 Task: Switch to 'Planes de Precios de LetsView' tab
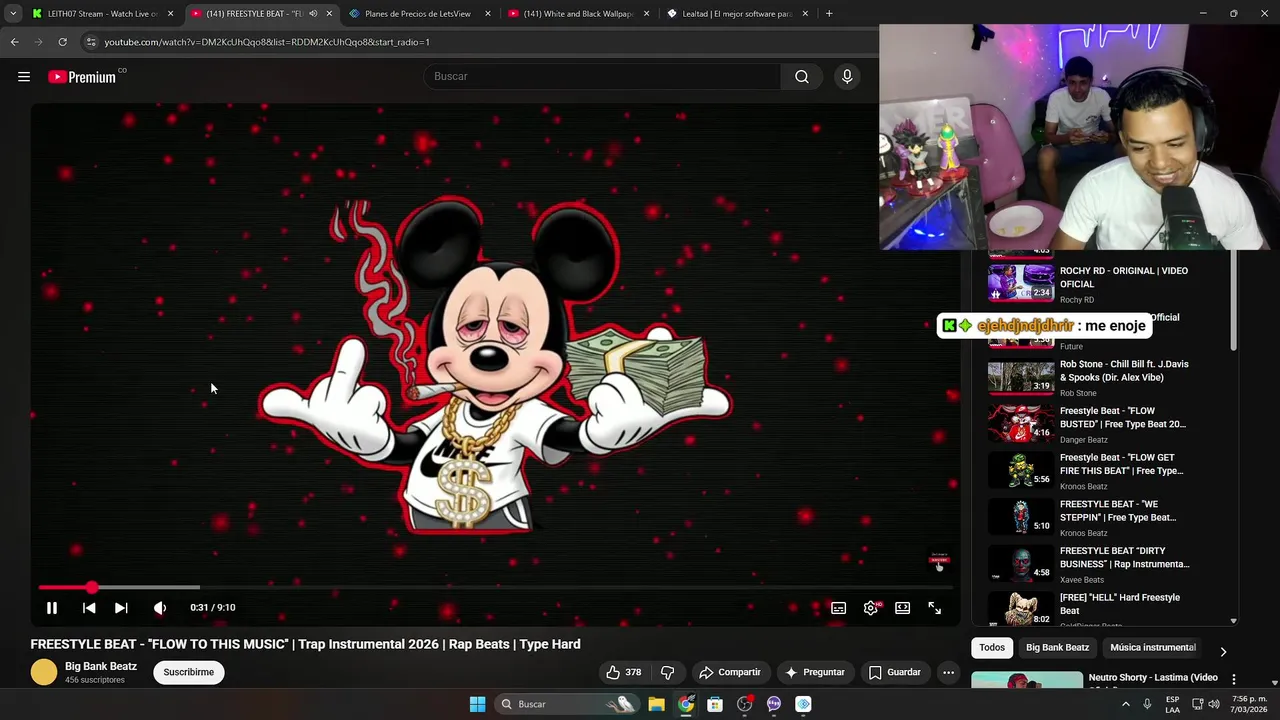tap(418, 14)
